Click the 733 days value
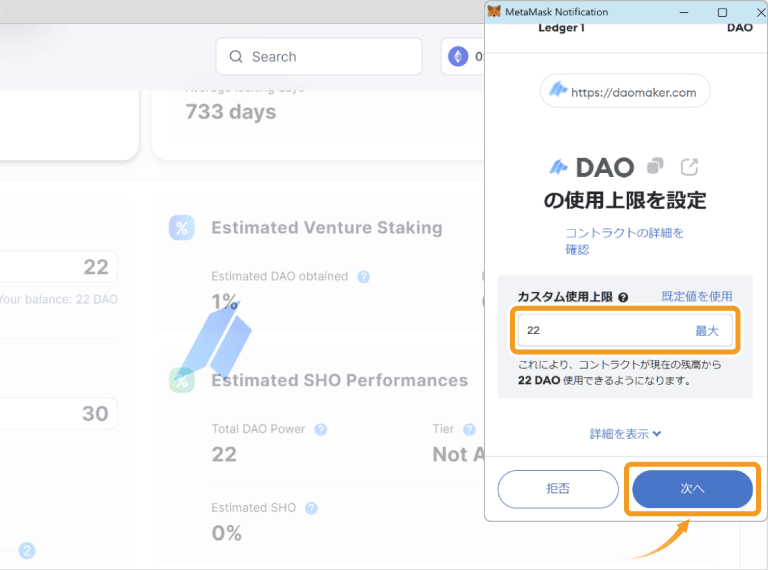This screenshot has width=768, height=570. tap(231, 112)
